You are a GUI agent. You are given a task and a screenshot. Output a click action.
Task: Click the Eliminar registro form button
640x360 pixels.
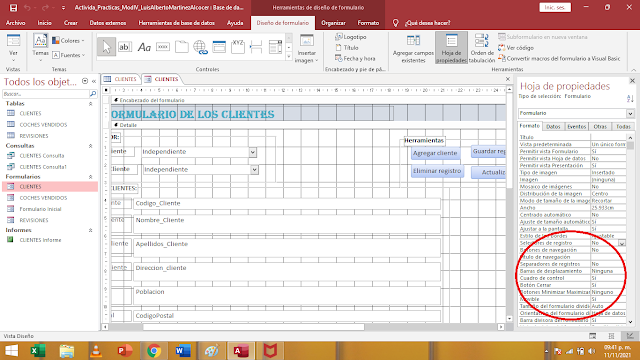(x=437, y=171)
